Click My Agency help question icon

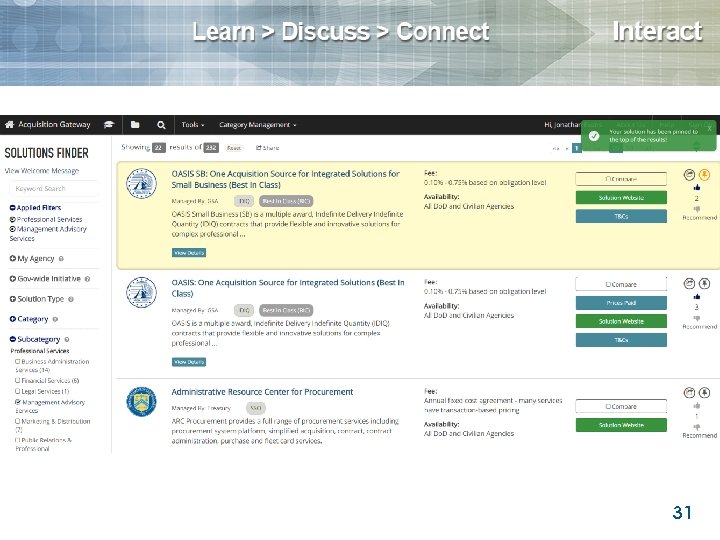[x=61, y=259]
